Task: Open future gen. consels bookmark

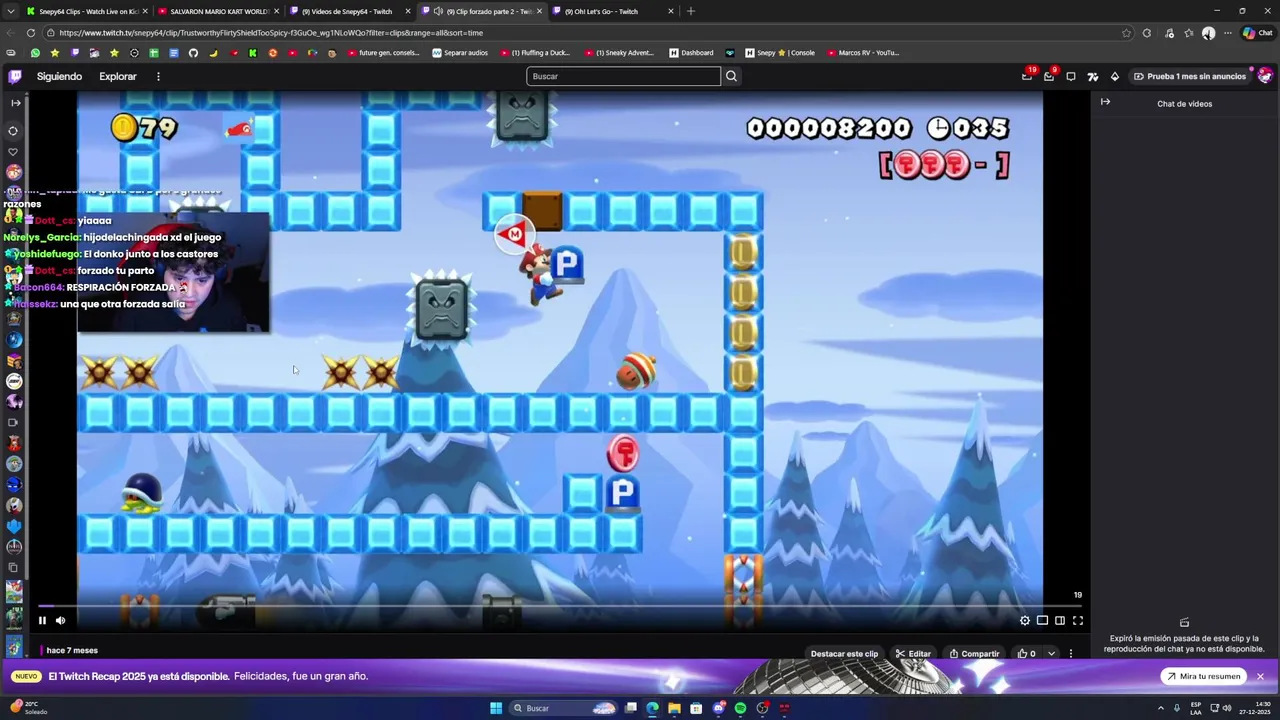Action: 383,53
